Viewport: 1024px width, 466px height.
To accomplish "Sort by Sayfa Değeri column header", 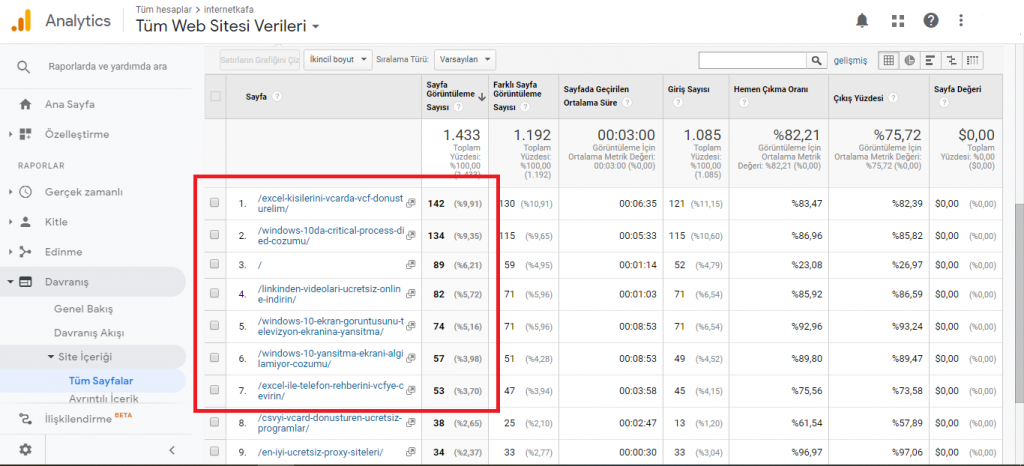I will 957,89.
